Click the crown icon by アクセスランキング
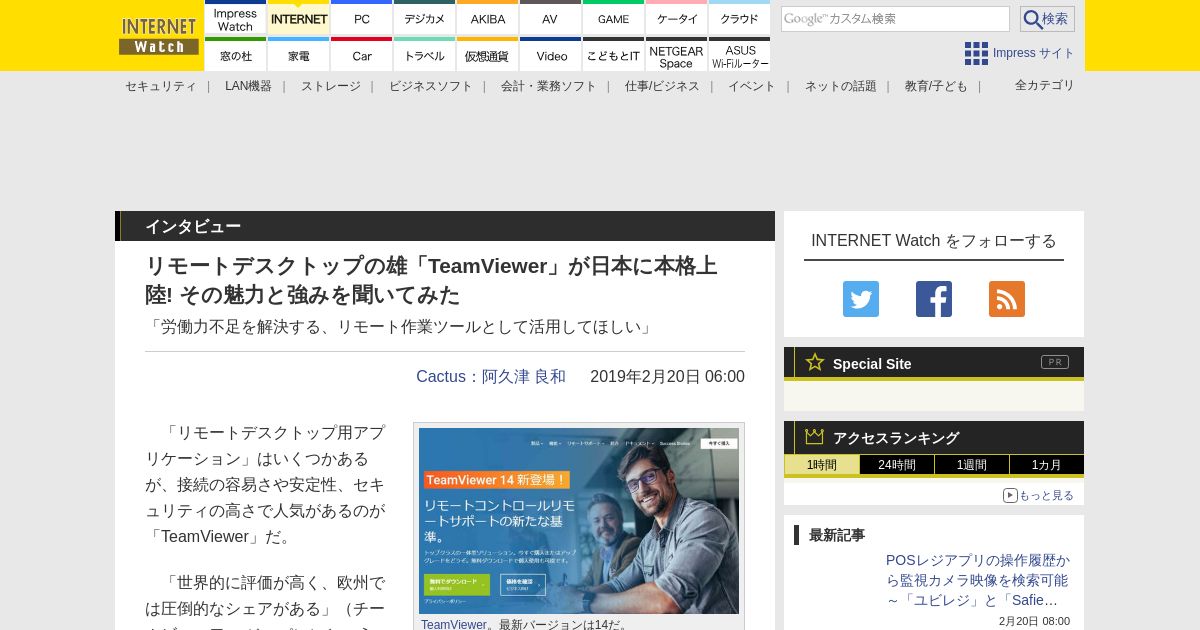Screen dimensions: 1200x630 [815, 437]
